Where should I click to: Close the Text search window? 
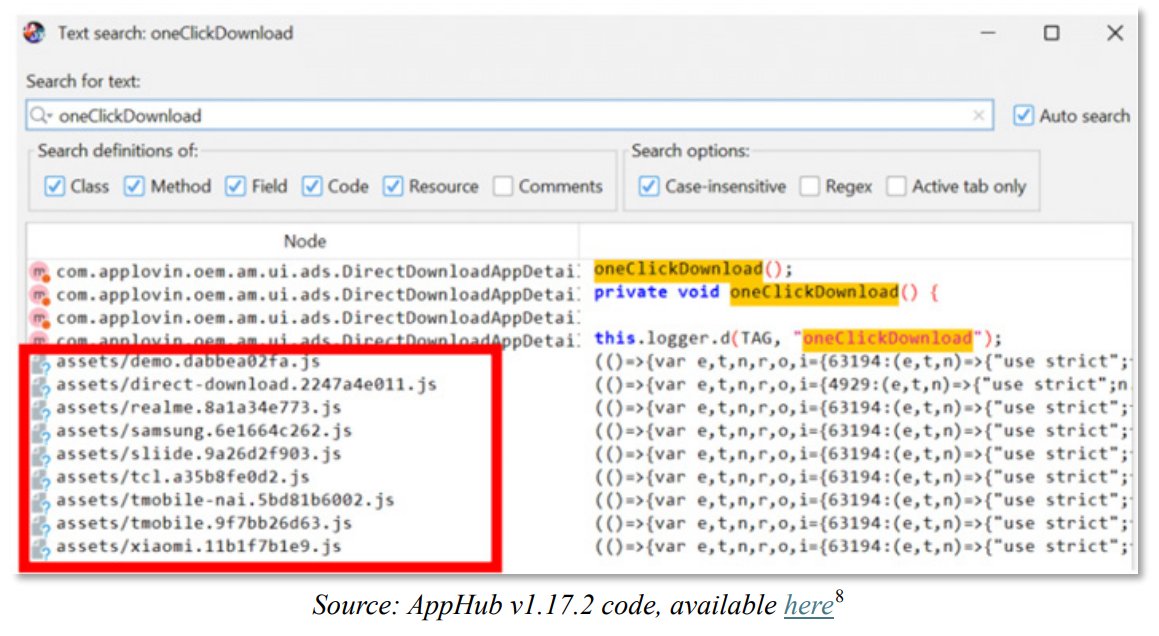pyautogui.click(x=1115, y=33)
